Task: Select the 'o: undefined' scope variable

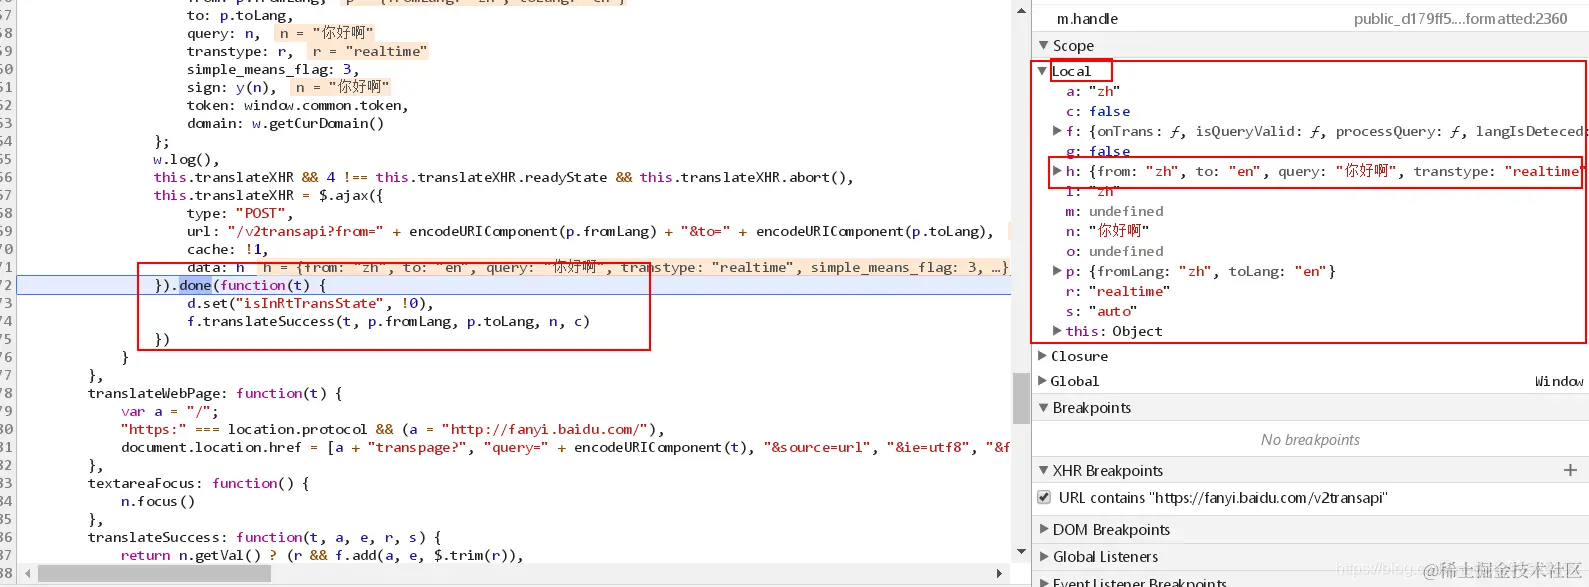Action: pos(1114,251)
